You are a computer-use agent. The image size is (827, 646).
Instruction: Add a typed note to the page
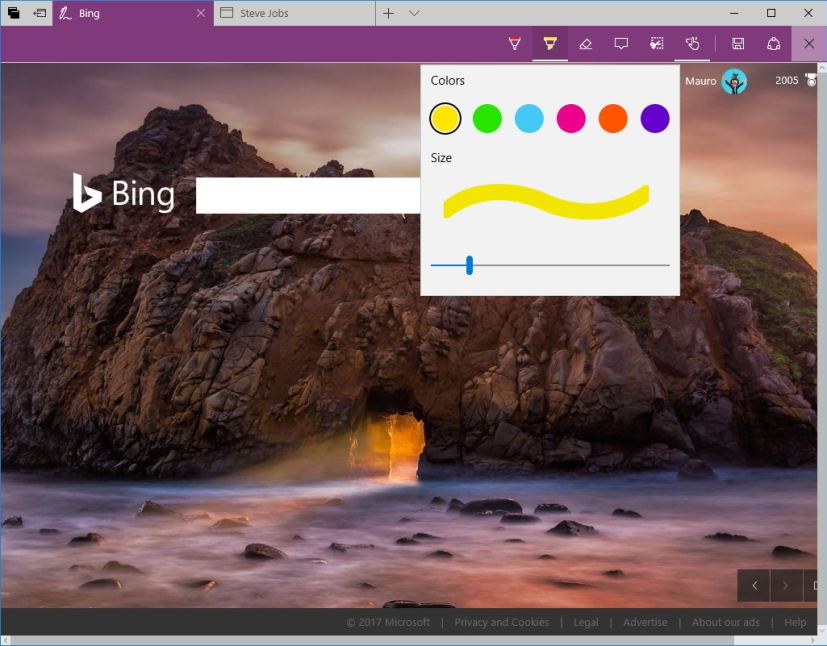point(621,43)
